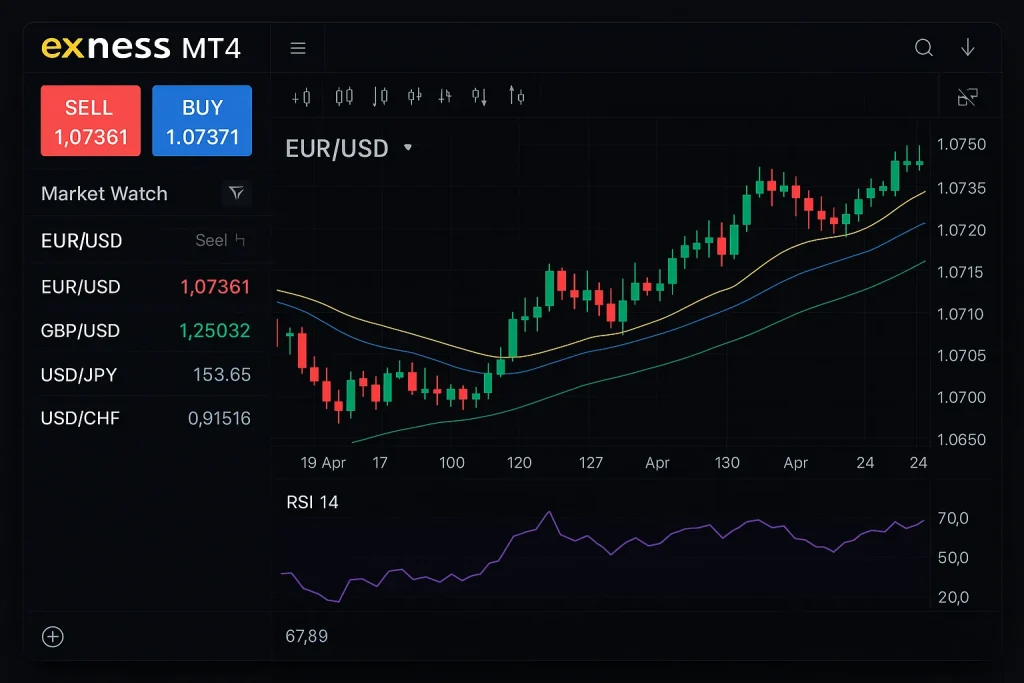Click the plus icon at bottom left
The image size is (1024, 683).
point(52,636)
